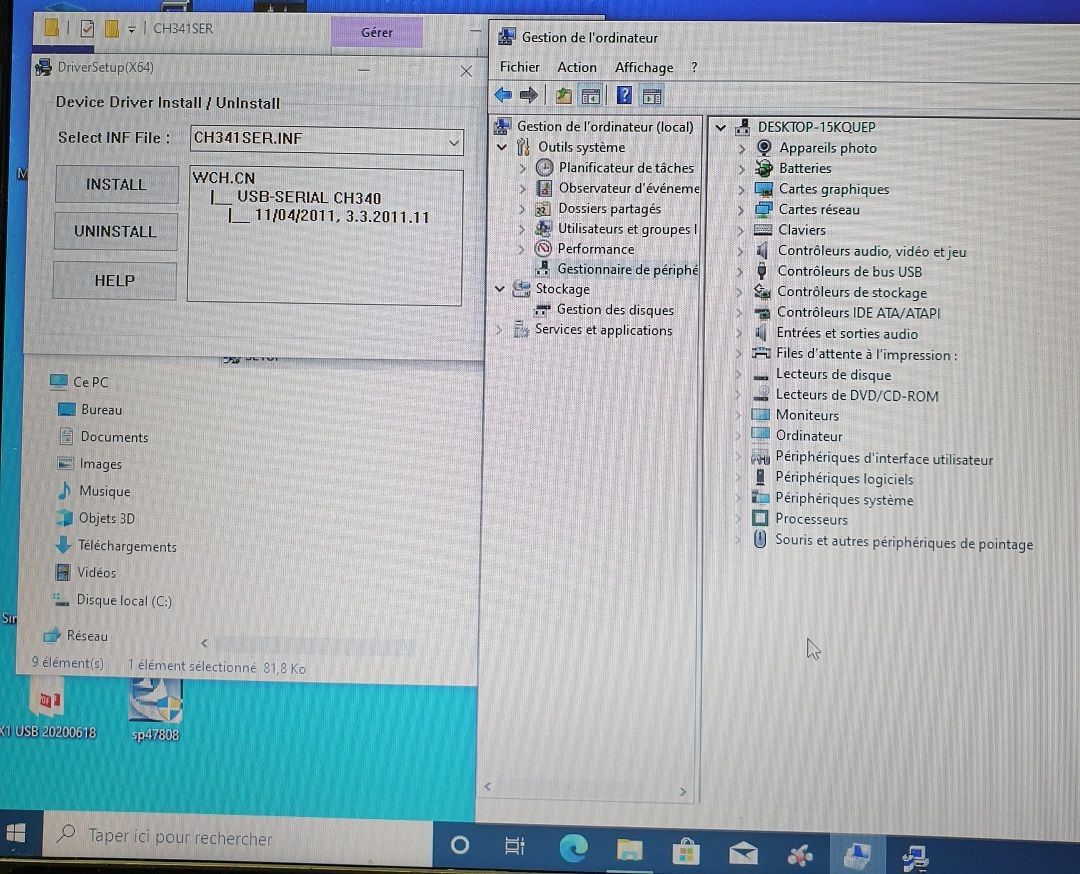Image resolution: width=1080 pixels, height=874 pixels.
Task: Click Cartes réseau device category icon
Action: click(763, 209)
